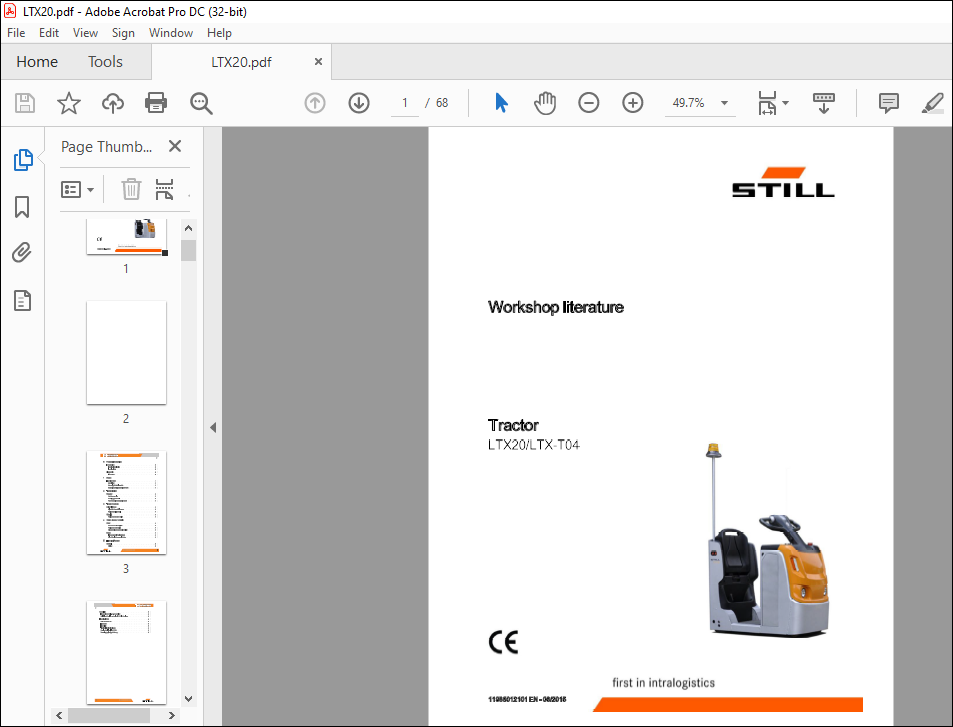Switch to the Home tab
The image size is (953, 727).
(37, 61)
